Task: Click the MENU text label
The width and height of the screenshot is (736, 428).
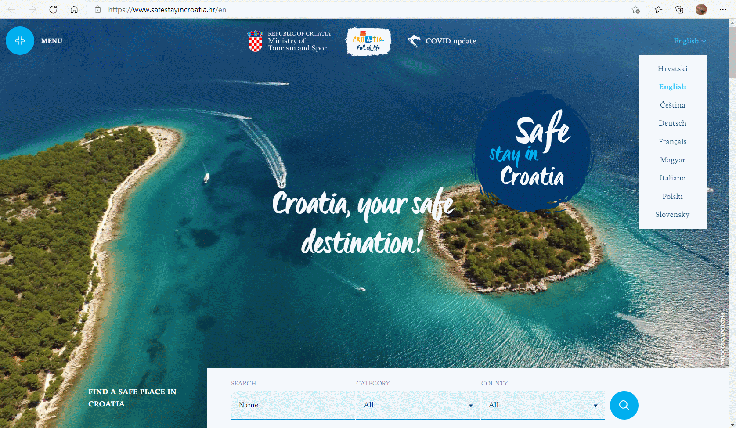Action: click(52, 41)
